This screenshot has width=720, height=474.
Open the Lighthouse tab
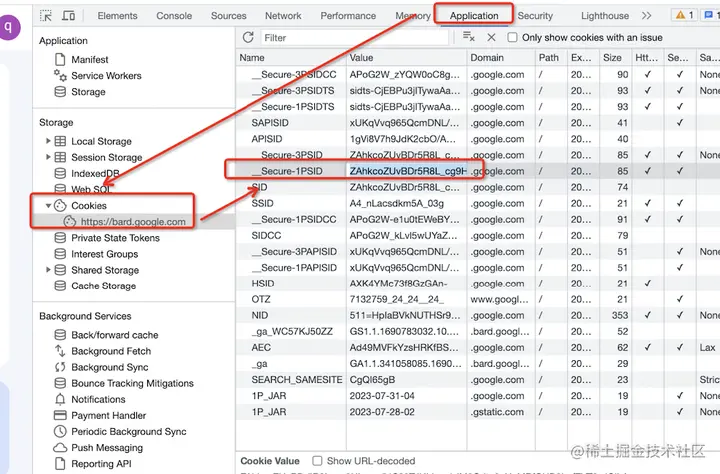tap(605, 16)
